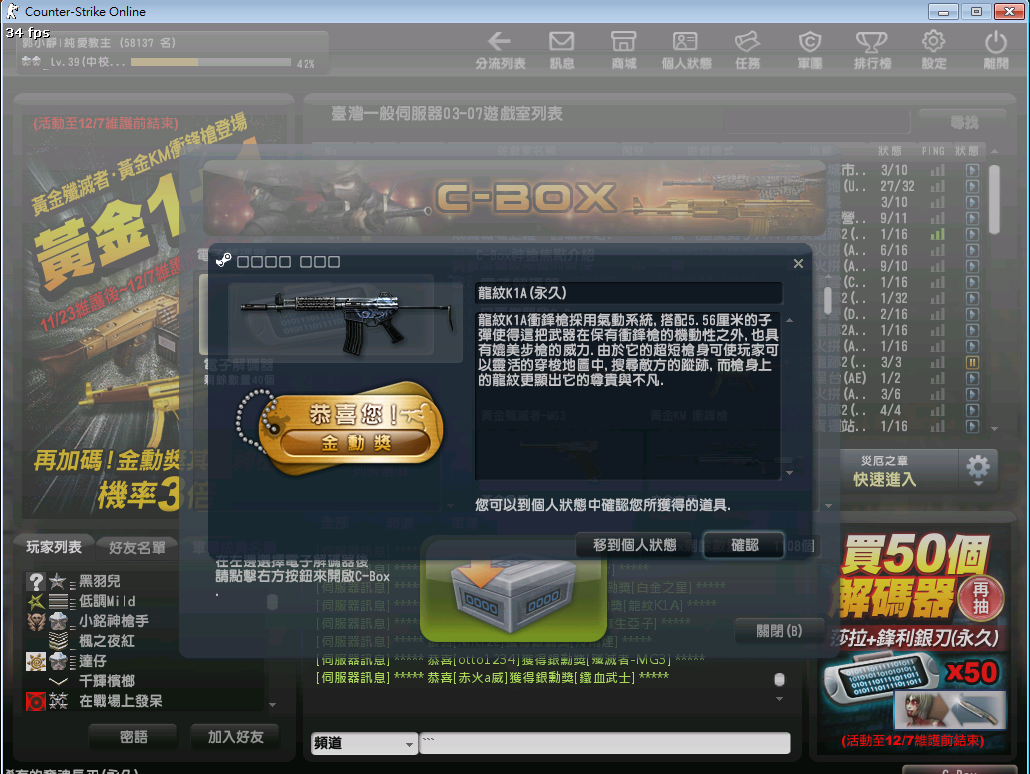1030x774 pixels.
Task: Open the 訊息 messages envelope icon
Action: [x=562, y=51]
